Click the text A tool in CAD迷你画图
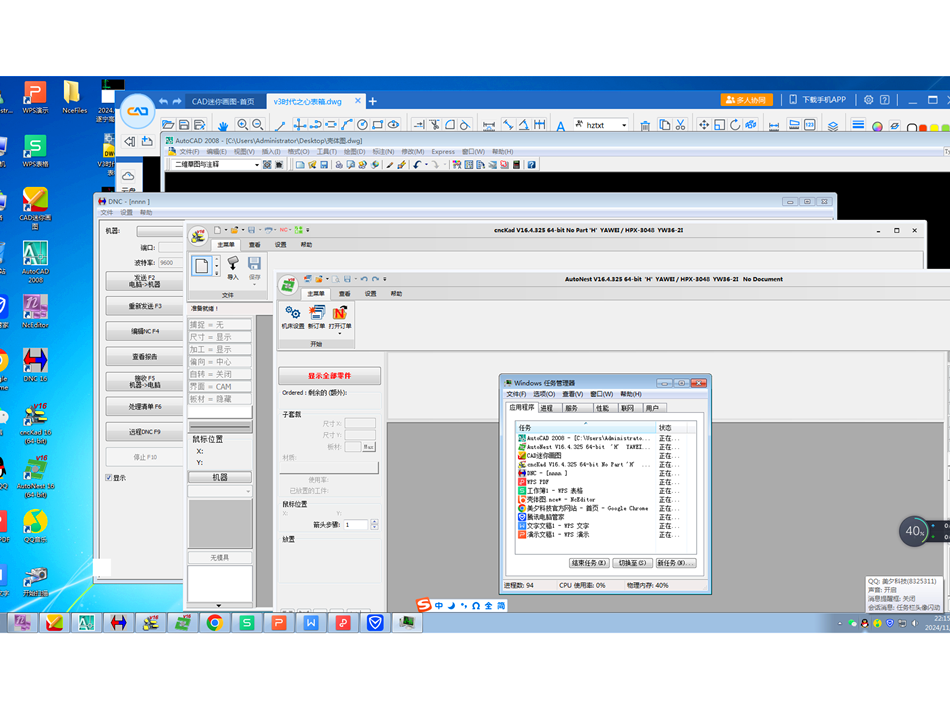Viewport: 950px width, 712px height. click(x=560, y=126)
